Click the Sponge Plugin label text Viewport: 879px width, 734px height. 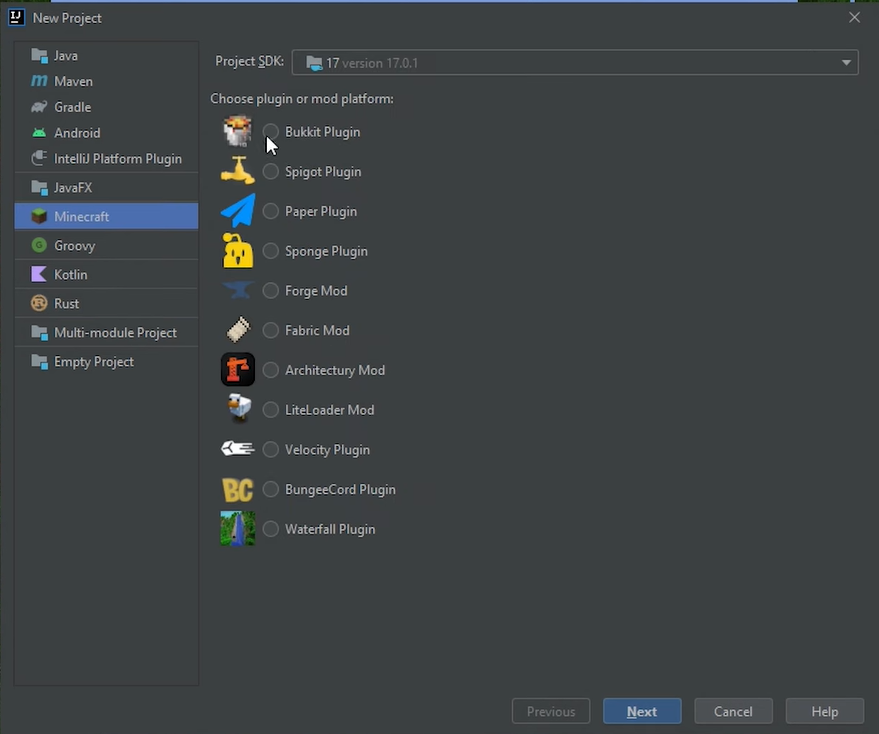[x=326, y=251]
